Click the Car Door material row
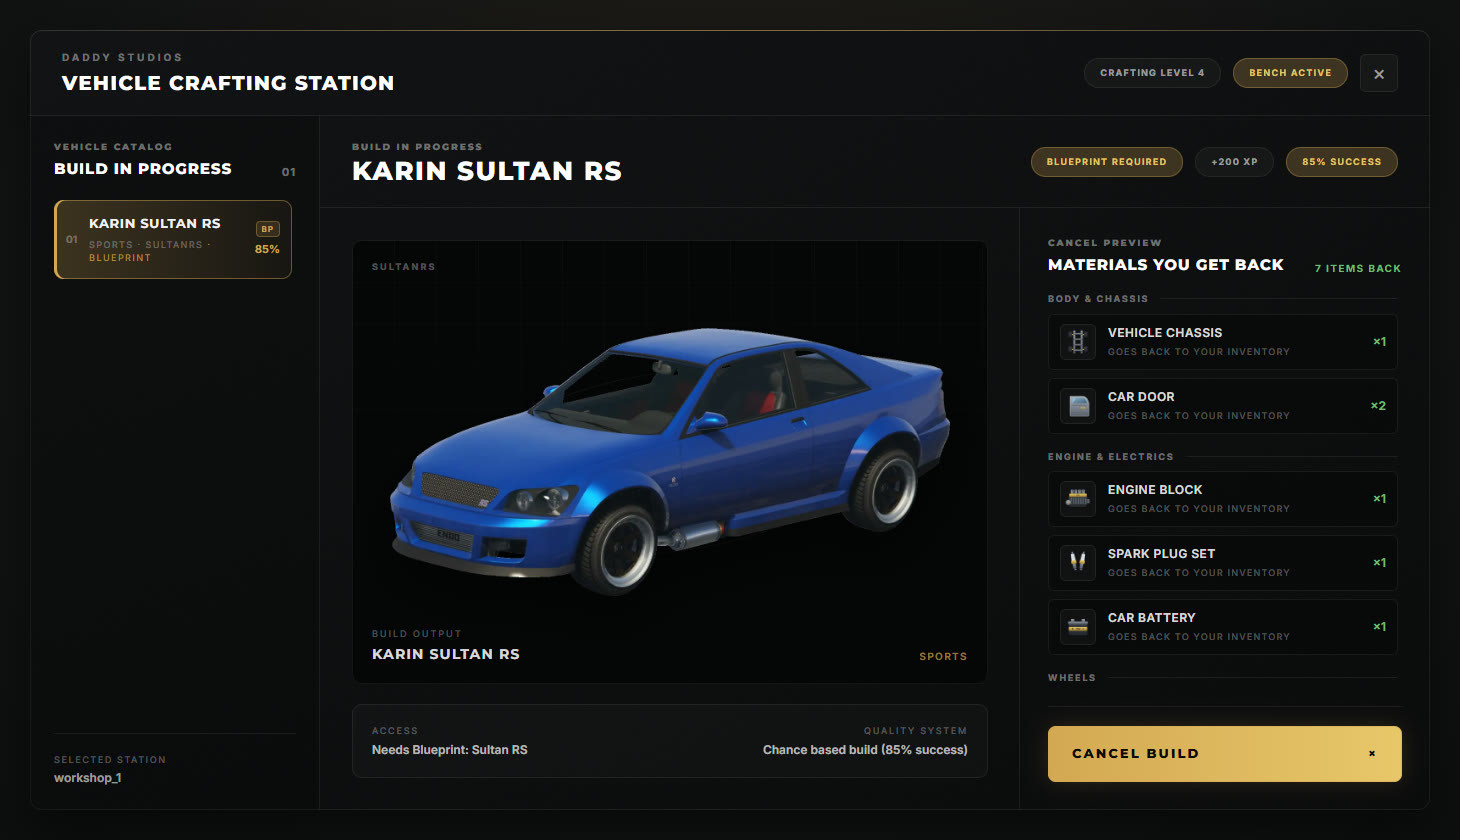The width and height of the screenshot is (1460, 840). pos(1223,406)
